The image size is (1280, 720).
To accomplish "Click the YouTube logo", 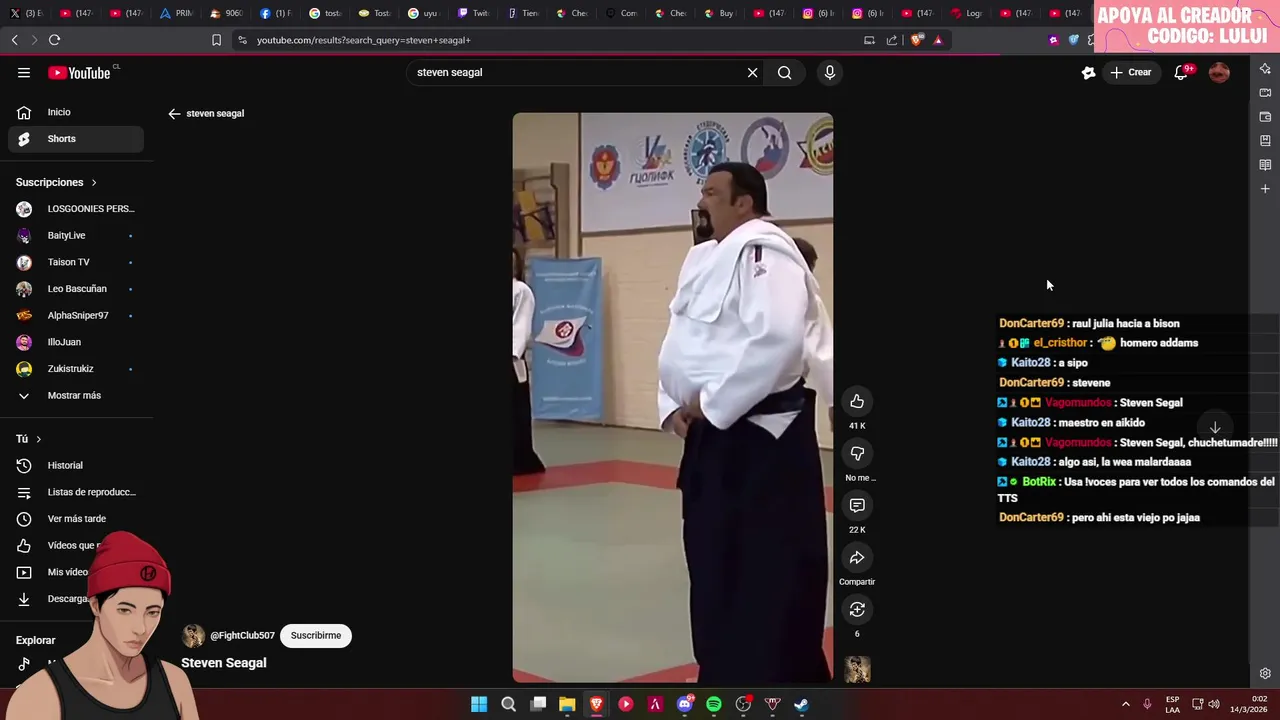I will pyautogui.click(x=79, y=72).
